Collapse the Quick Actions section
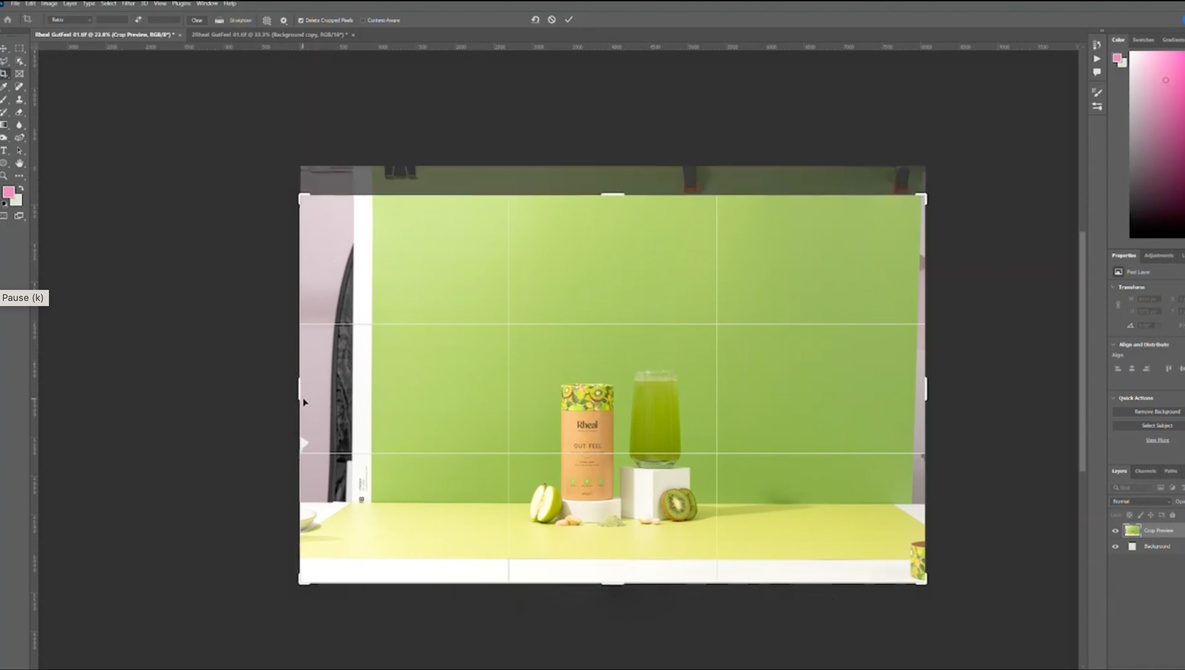Screen dimensions: 1185x670 click(x=1114, y=398)
